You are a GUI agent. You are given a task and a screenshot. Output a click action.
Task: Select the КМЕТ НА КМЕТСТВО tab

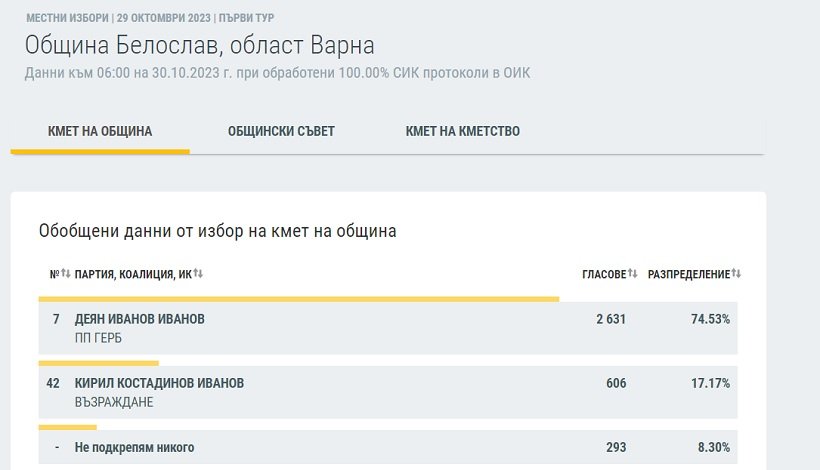click(462, 132)
